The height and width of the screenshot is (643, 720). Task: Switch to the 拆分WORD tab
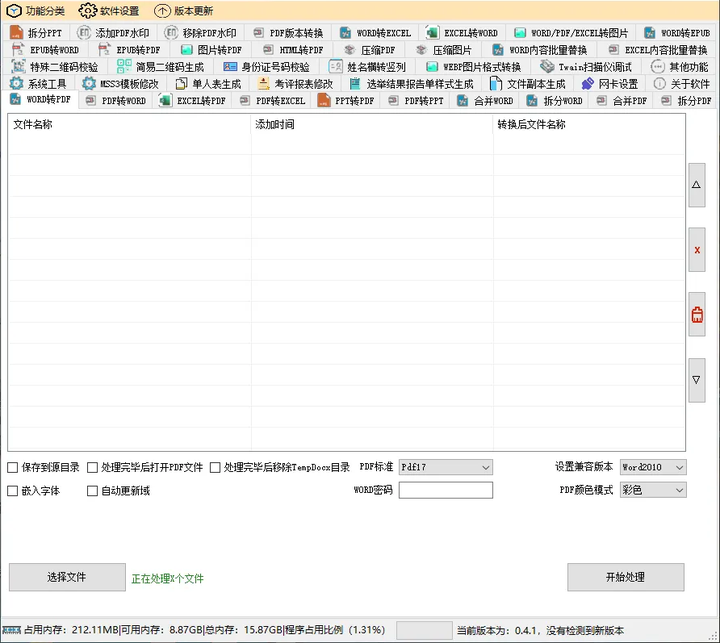point(555,101)
